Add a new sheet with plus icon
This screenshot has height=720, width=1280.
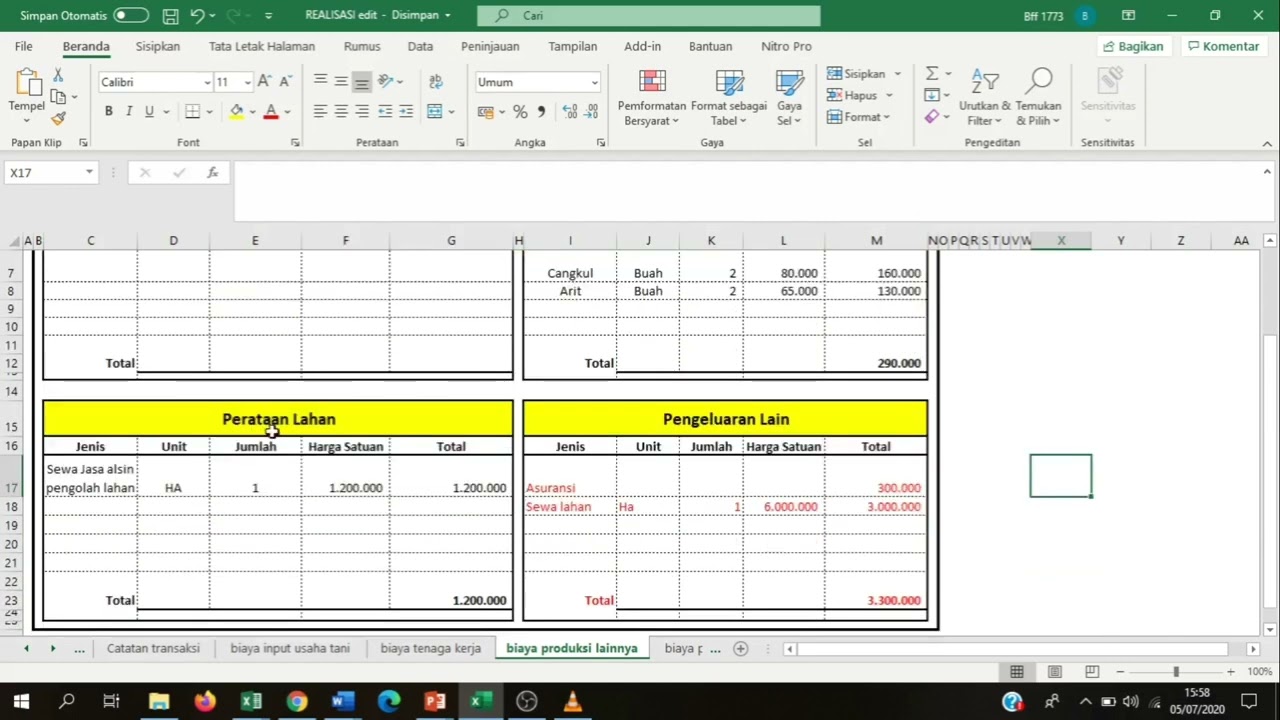click(x=741, y=648)
